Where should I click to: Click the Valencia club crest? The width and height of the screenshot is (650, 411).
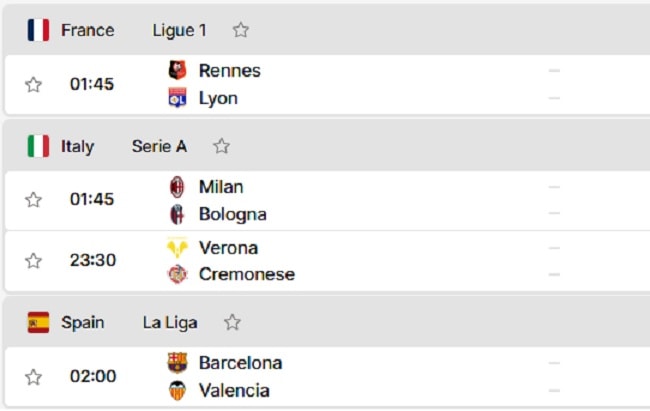(x=177, y=390)
